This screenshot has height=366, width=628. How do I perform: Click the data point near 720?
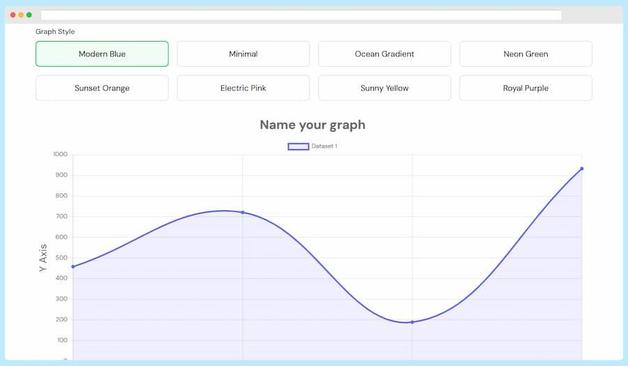click(x=243, y=212)
